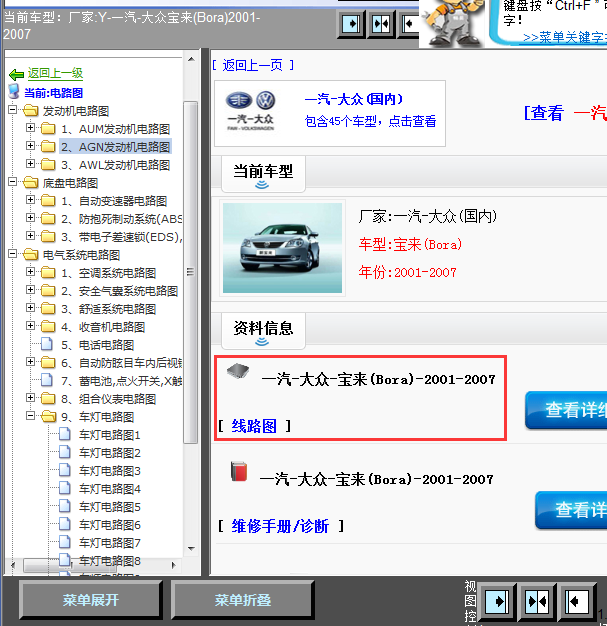Click the document icon of 车灯电路图4
The image size is (607, 626).
pyautogui.click(x=65, y=487)
